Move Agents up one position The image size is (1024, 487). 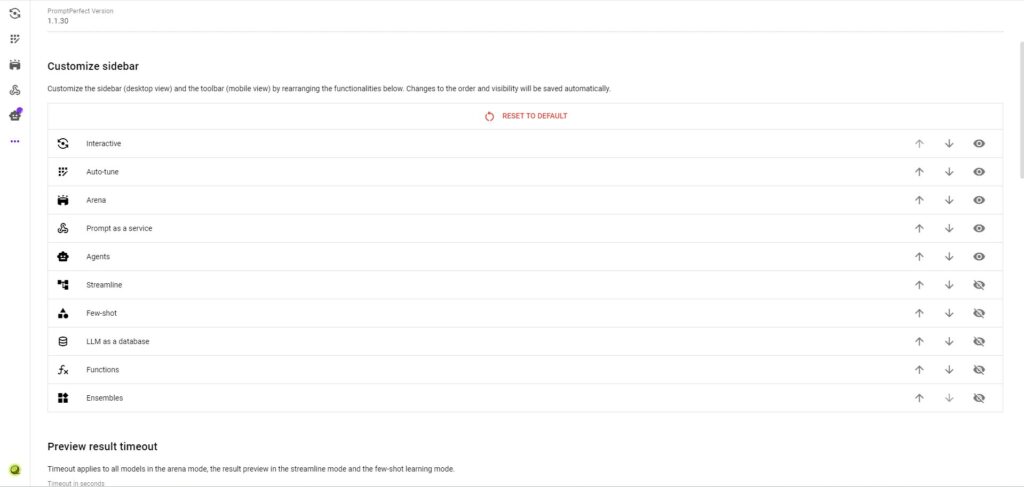pyautogui.click(x=920, y=257)
